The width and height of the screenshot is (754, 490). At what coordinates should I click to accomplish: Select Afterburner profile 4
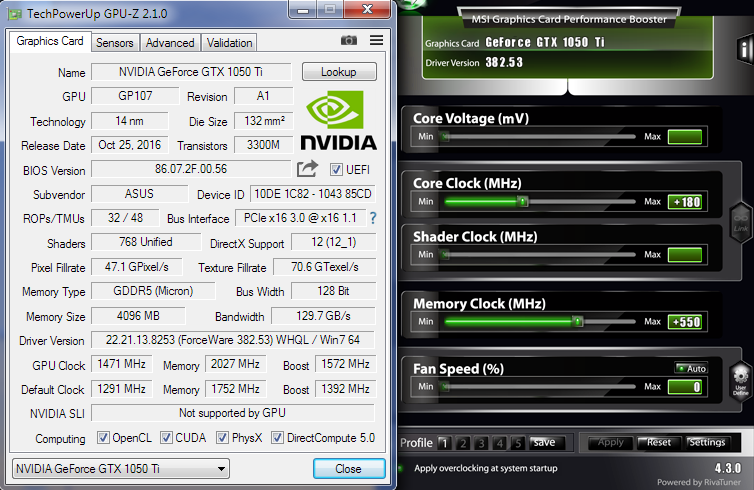[500, 443]
